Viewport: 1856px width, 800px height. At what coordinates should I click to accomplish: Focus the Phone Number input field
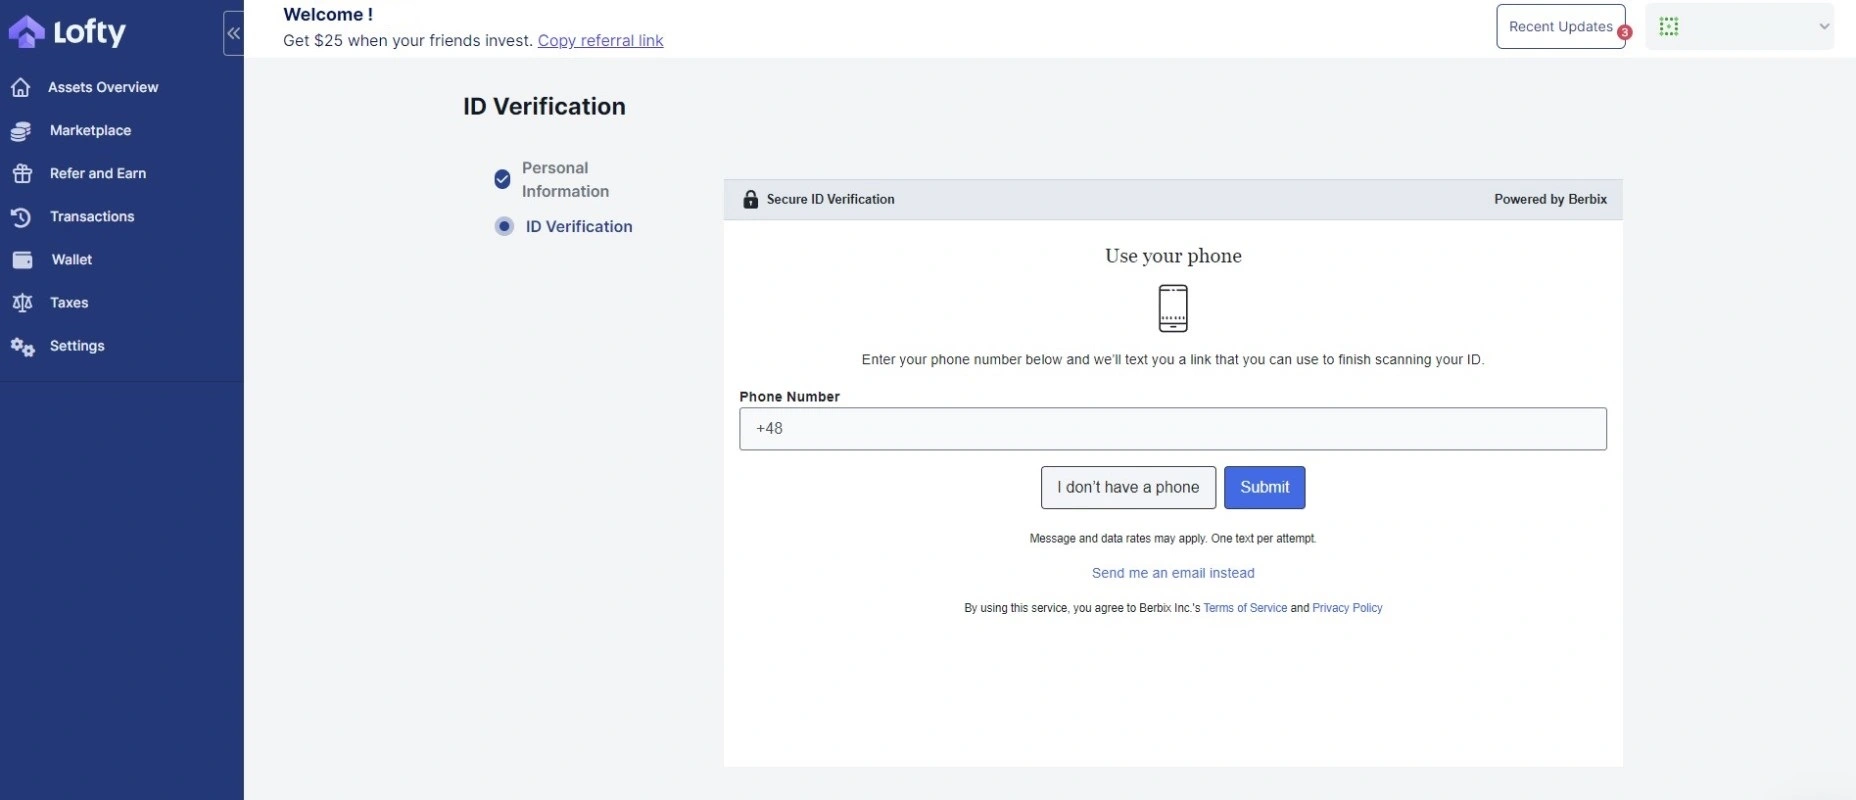[1172, 429]
